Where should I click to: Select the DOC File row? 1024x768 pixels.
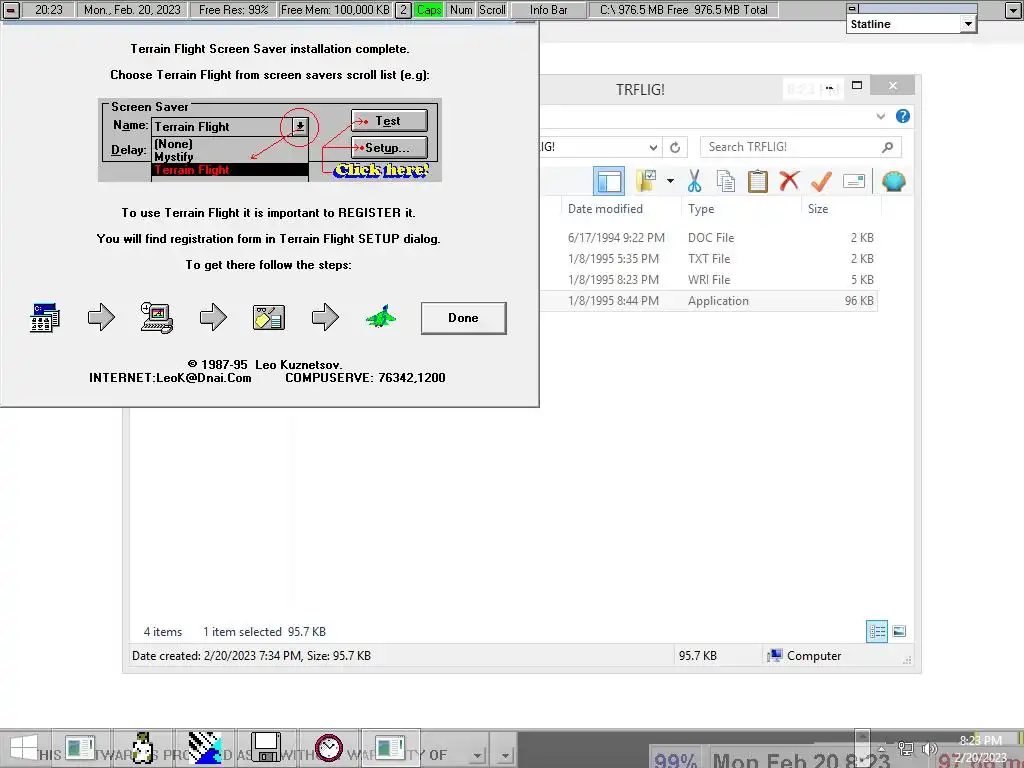point(709,238)
